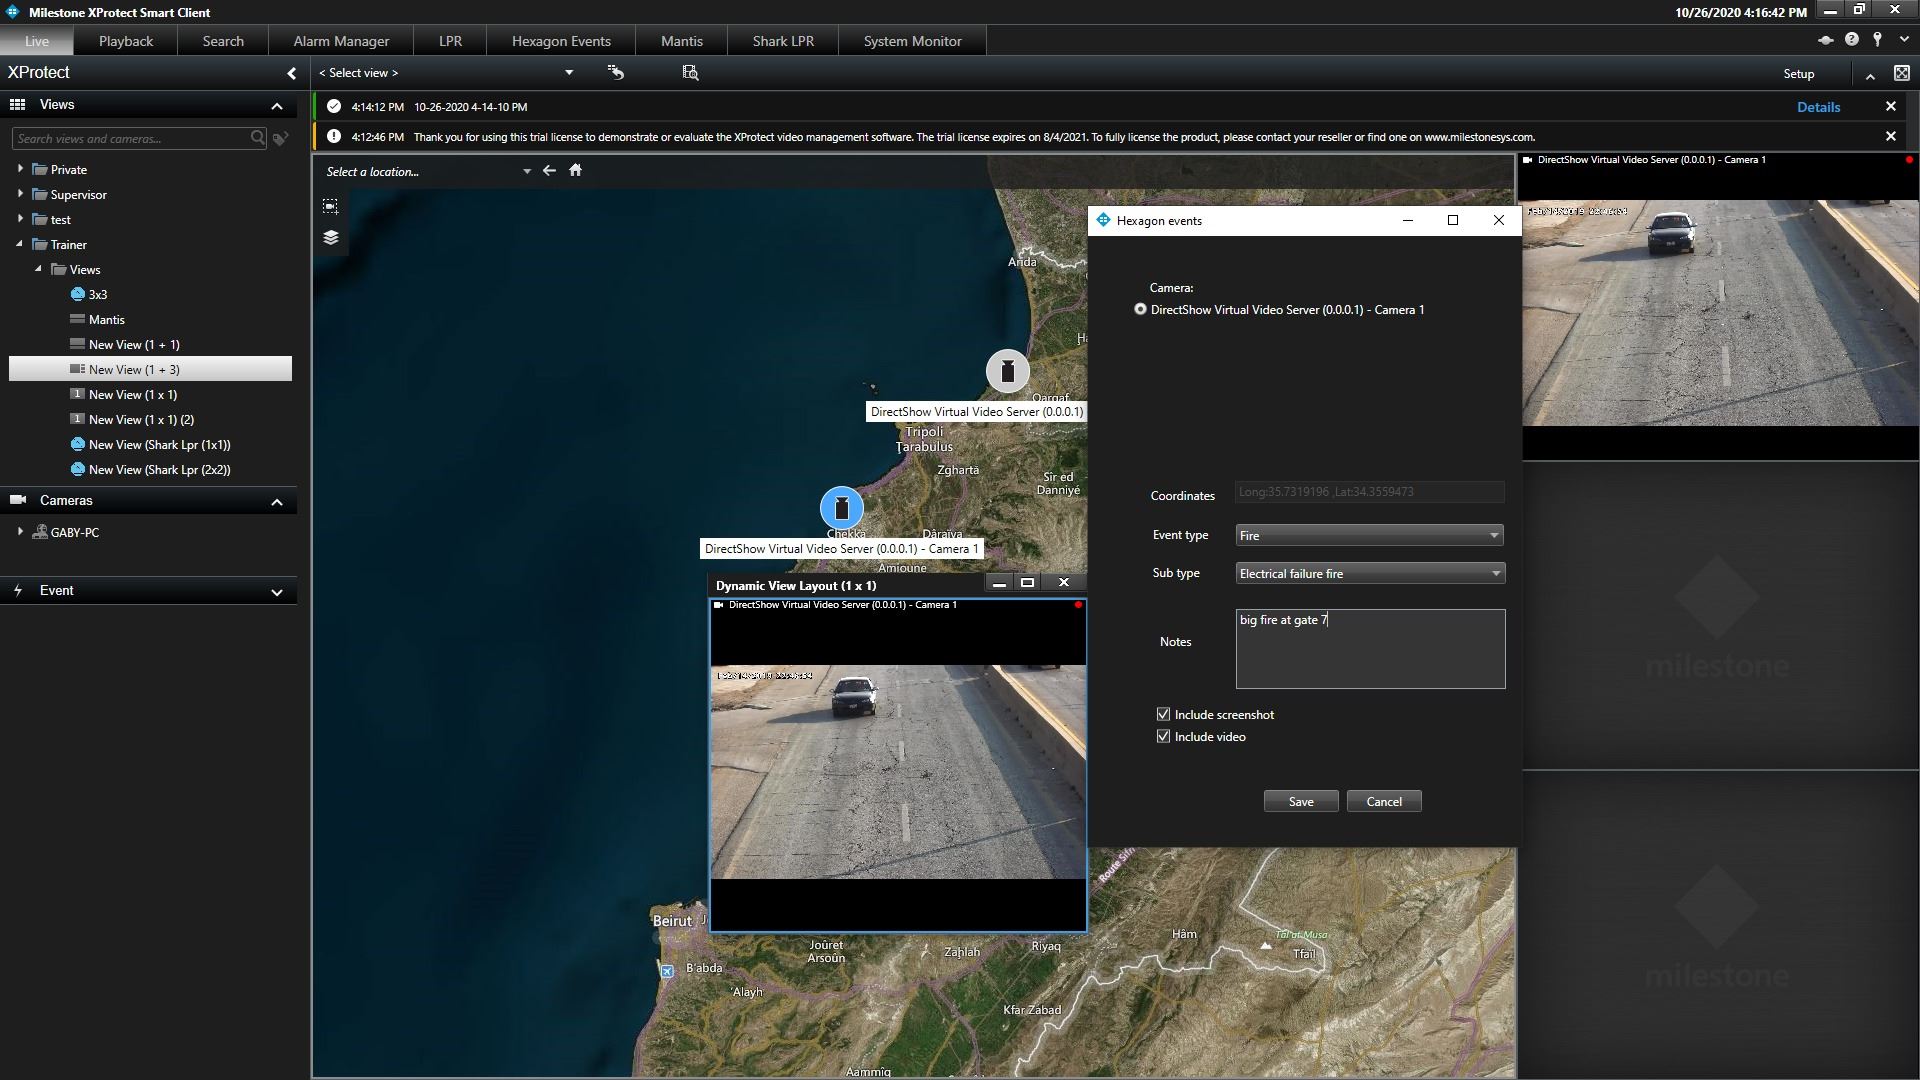Click the map home icon
1920x1080 pixels.
(x=575, y=170)
